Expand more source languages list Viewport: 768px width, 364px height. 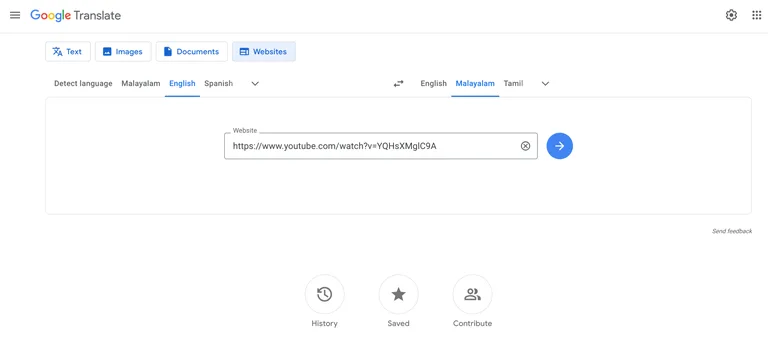pos(255,84)
